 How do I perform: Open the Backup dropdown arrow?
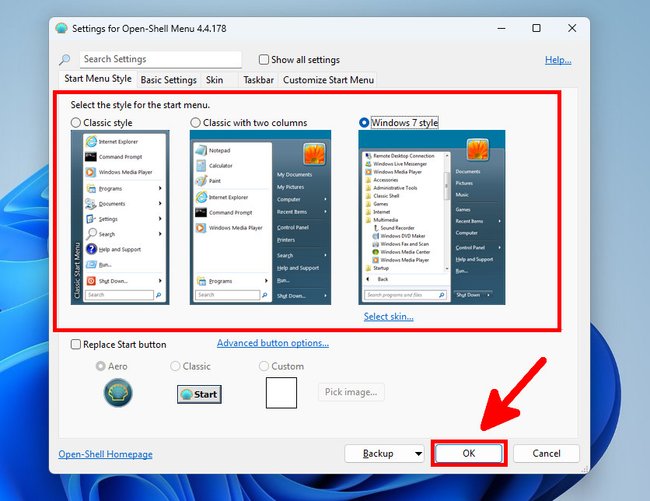point(419,454)
